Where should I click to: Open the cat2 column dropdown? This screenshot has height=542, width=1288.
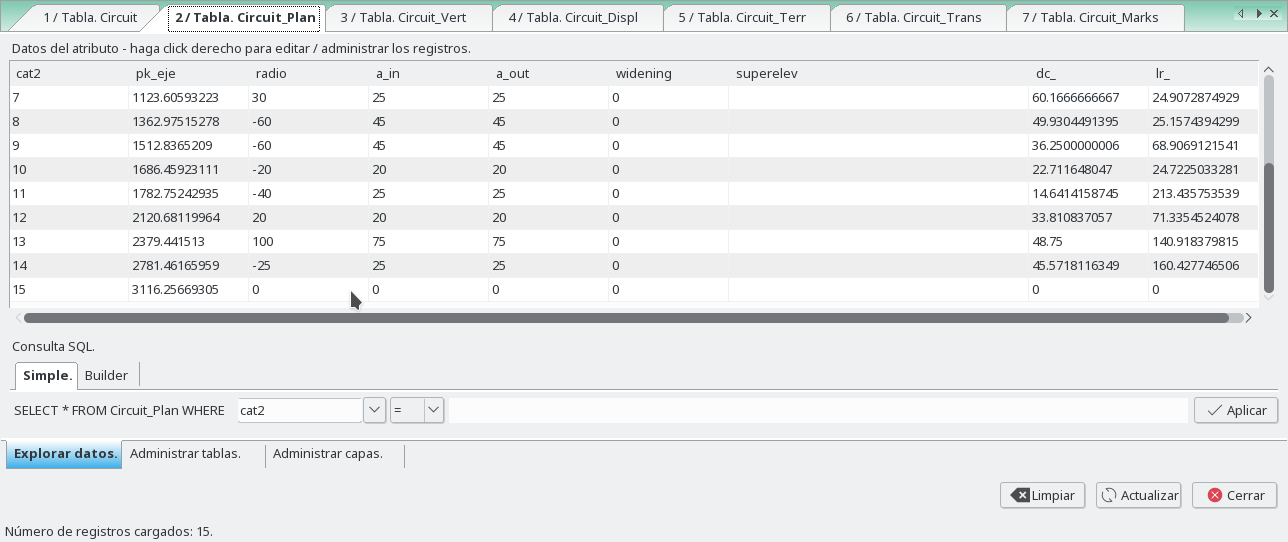374,410
